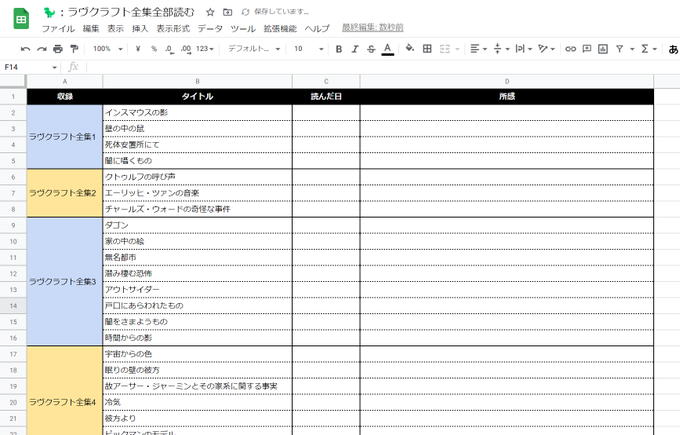Click the Print icon
The width and height of the screenshot is (680, 435).
coord(58,49)
